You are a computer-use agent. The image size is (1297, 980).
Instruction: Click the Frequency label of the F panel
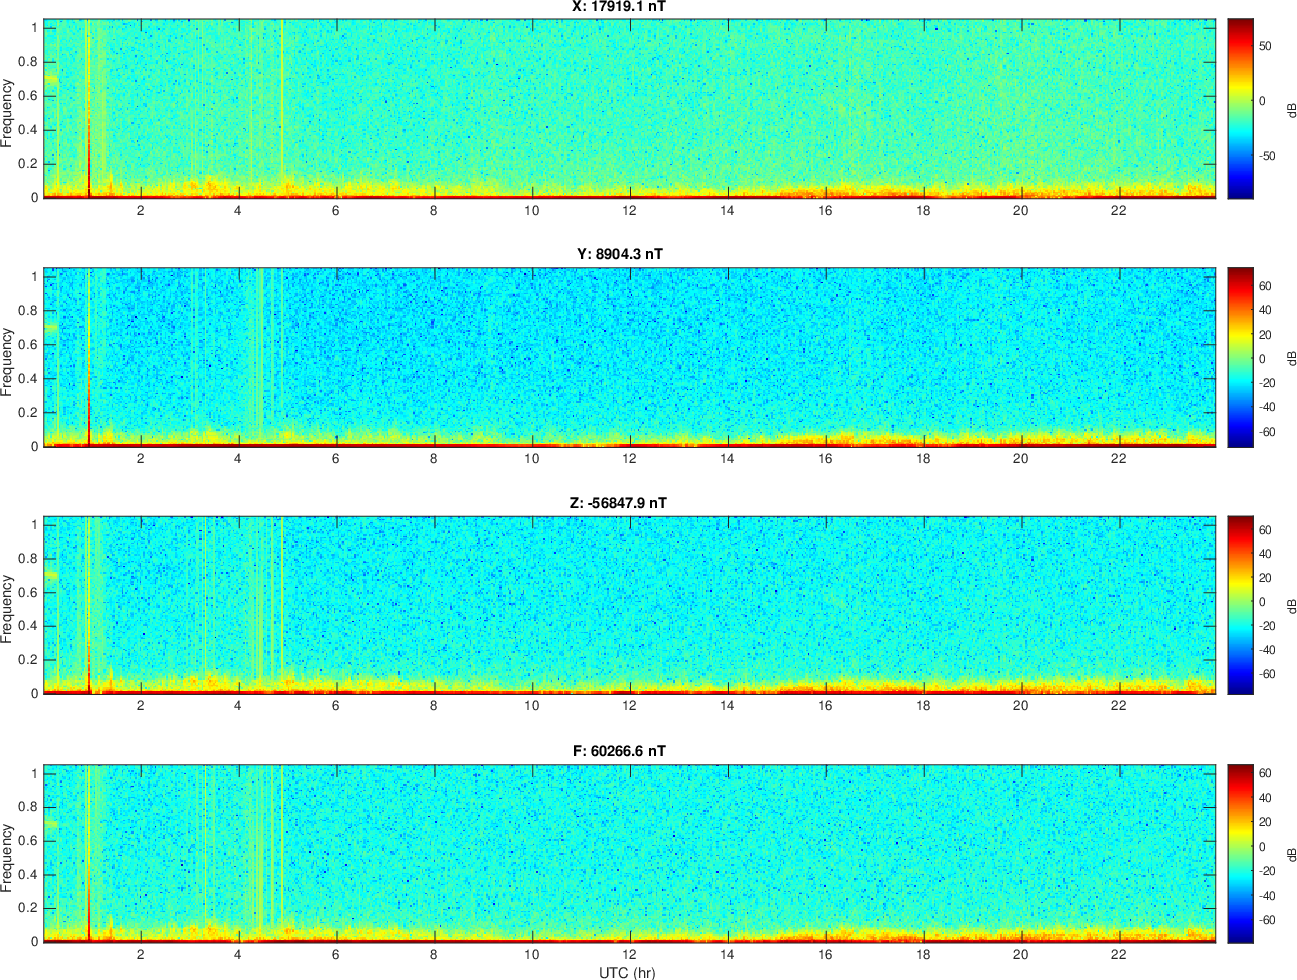tap(8, 858)
